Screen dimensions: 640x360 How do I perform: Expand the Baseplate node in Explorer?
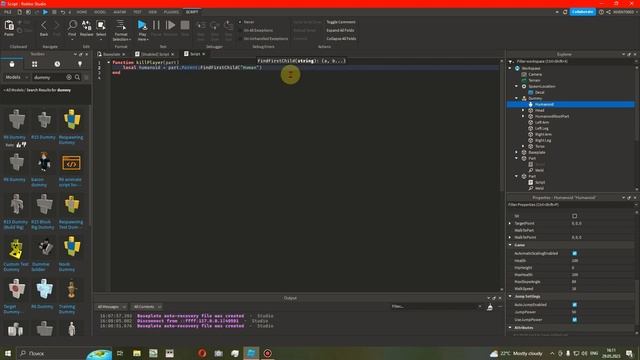[517, 152]
